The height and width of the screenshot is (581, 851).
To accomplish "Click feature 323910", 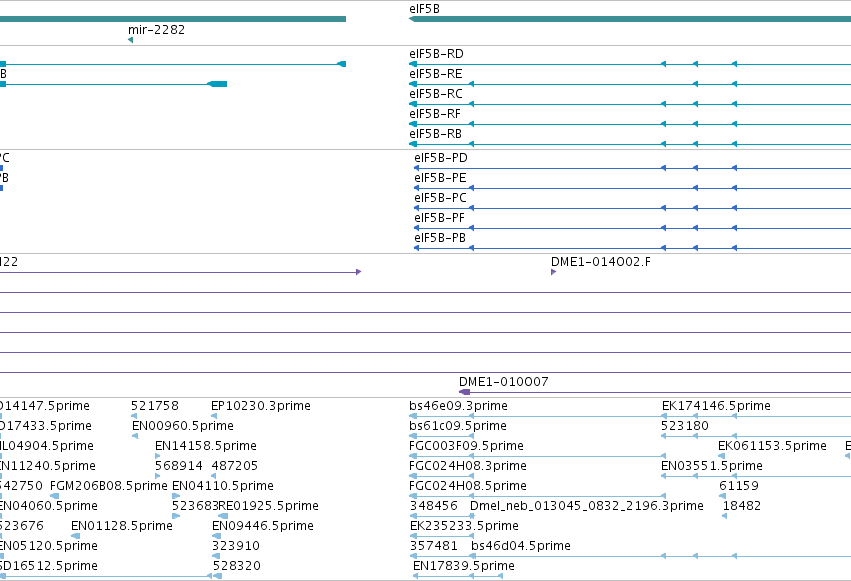I will coord(236,546).
